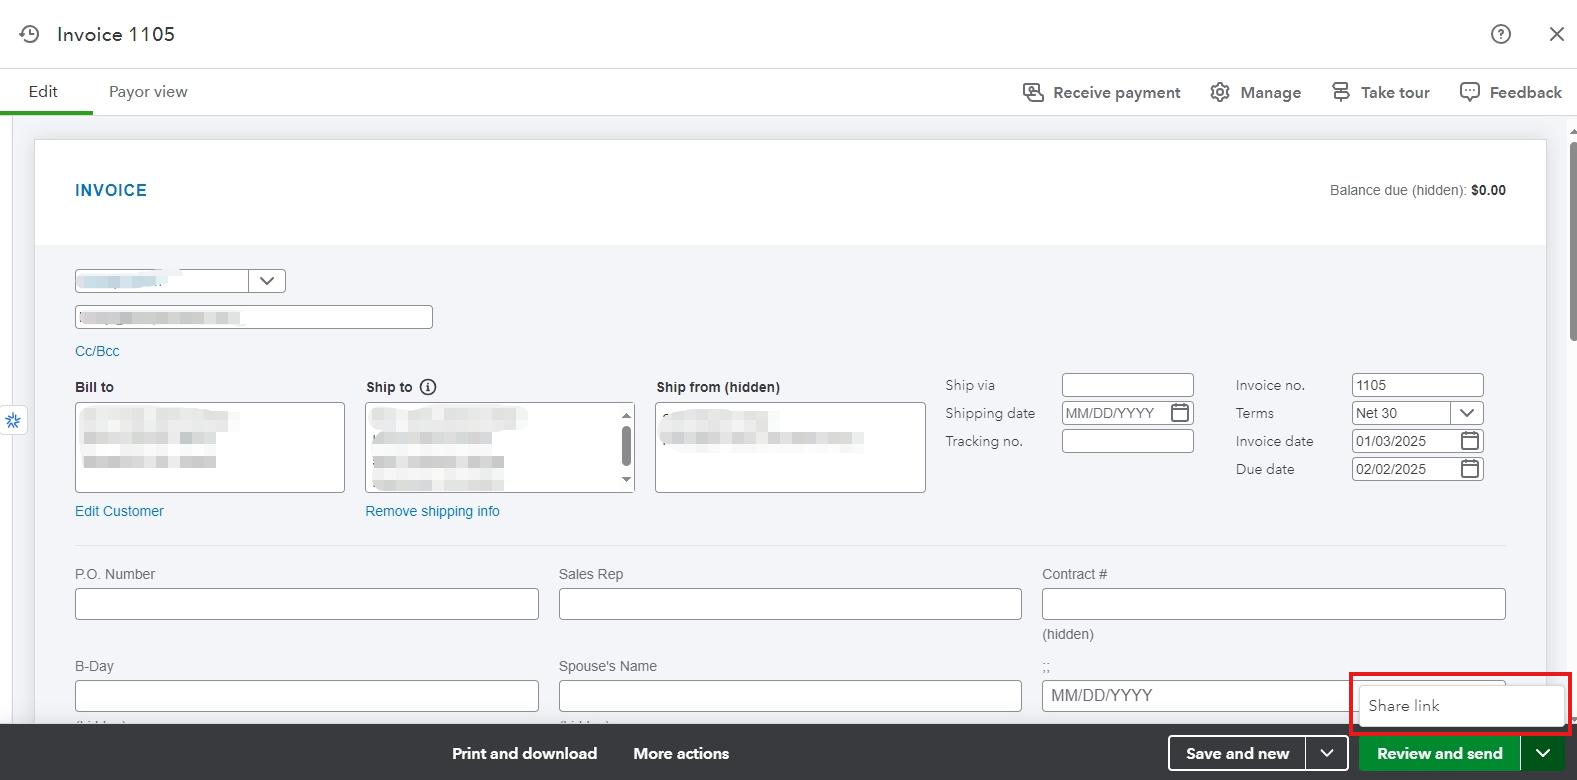
Task: Click the Ship to info icon
Action: 428,387
